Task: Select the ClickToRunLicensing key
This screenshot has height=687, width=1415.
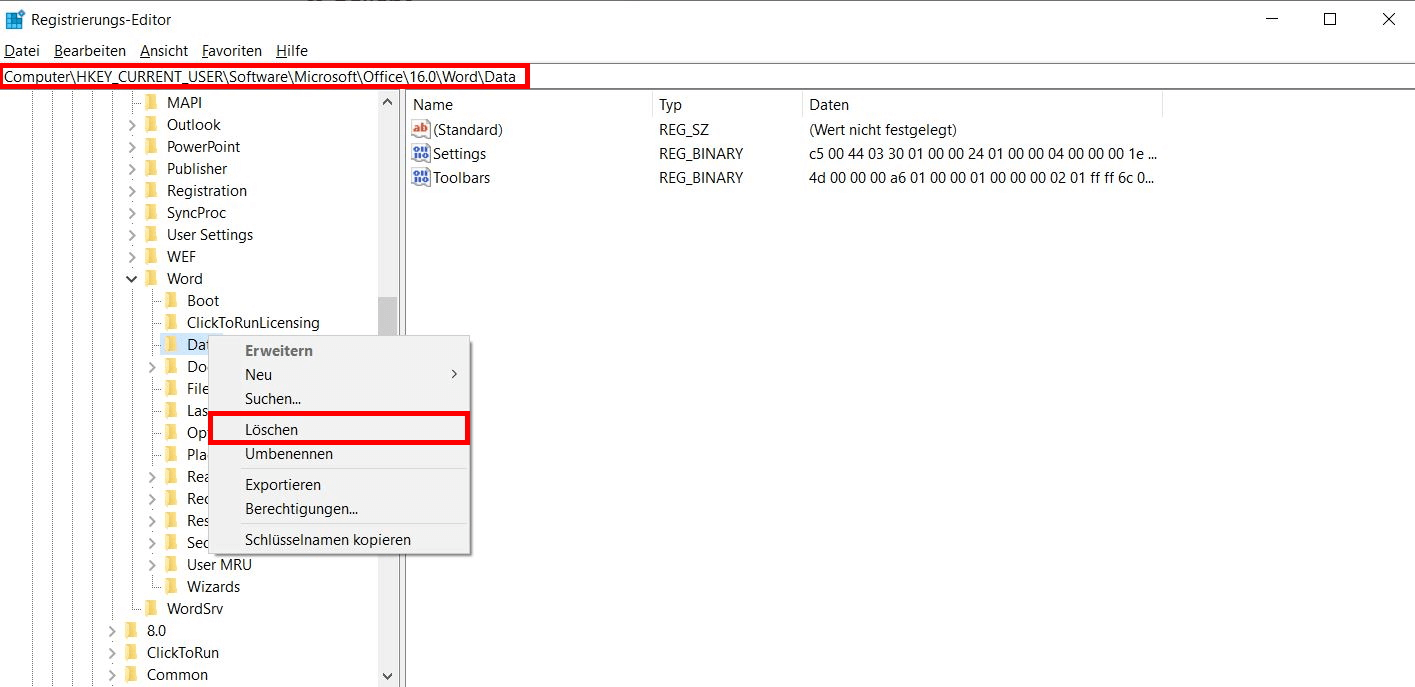Action: [253, 323]
